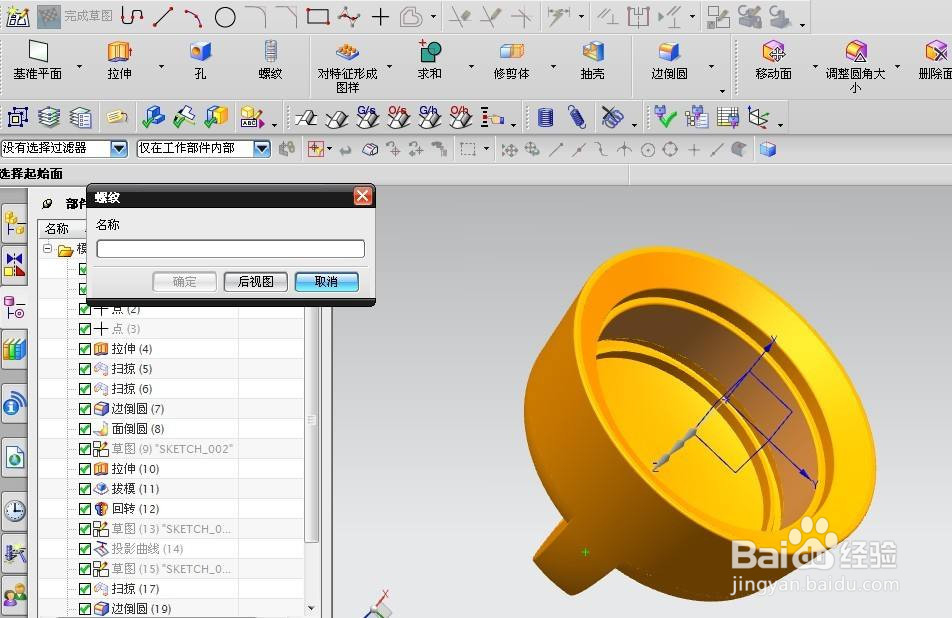This screenshot has width=952, height=618.
Task: Click the green checkmark analysis icon
Action: click(665, 117)
